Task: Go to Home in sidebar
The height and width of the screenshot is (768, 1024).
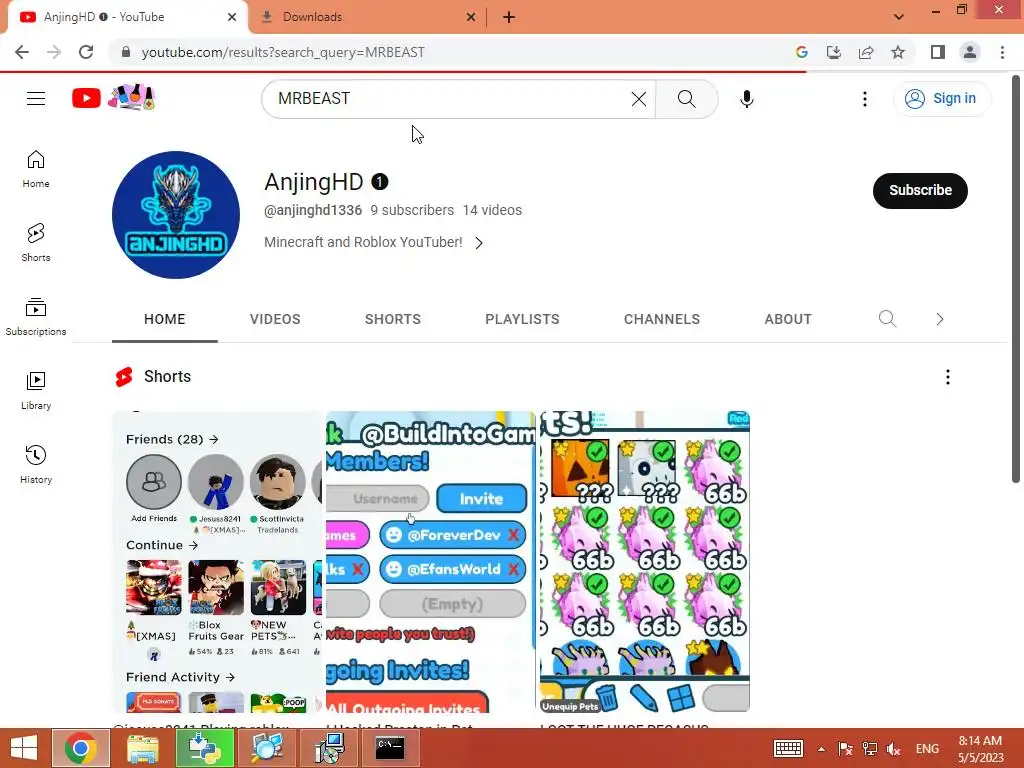Action: click(36, 168)
